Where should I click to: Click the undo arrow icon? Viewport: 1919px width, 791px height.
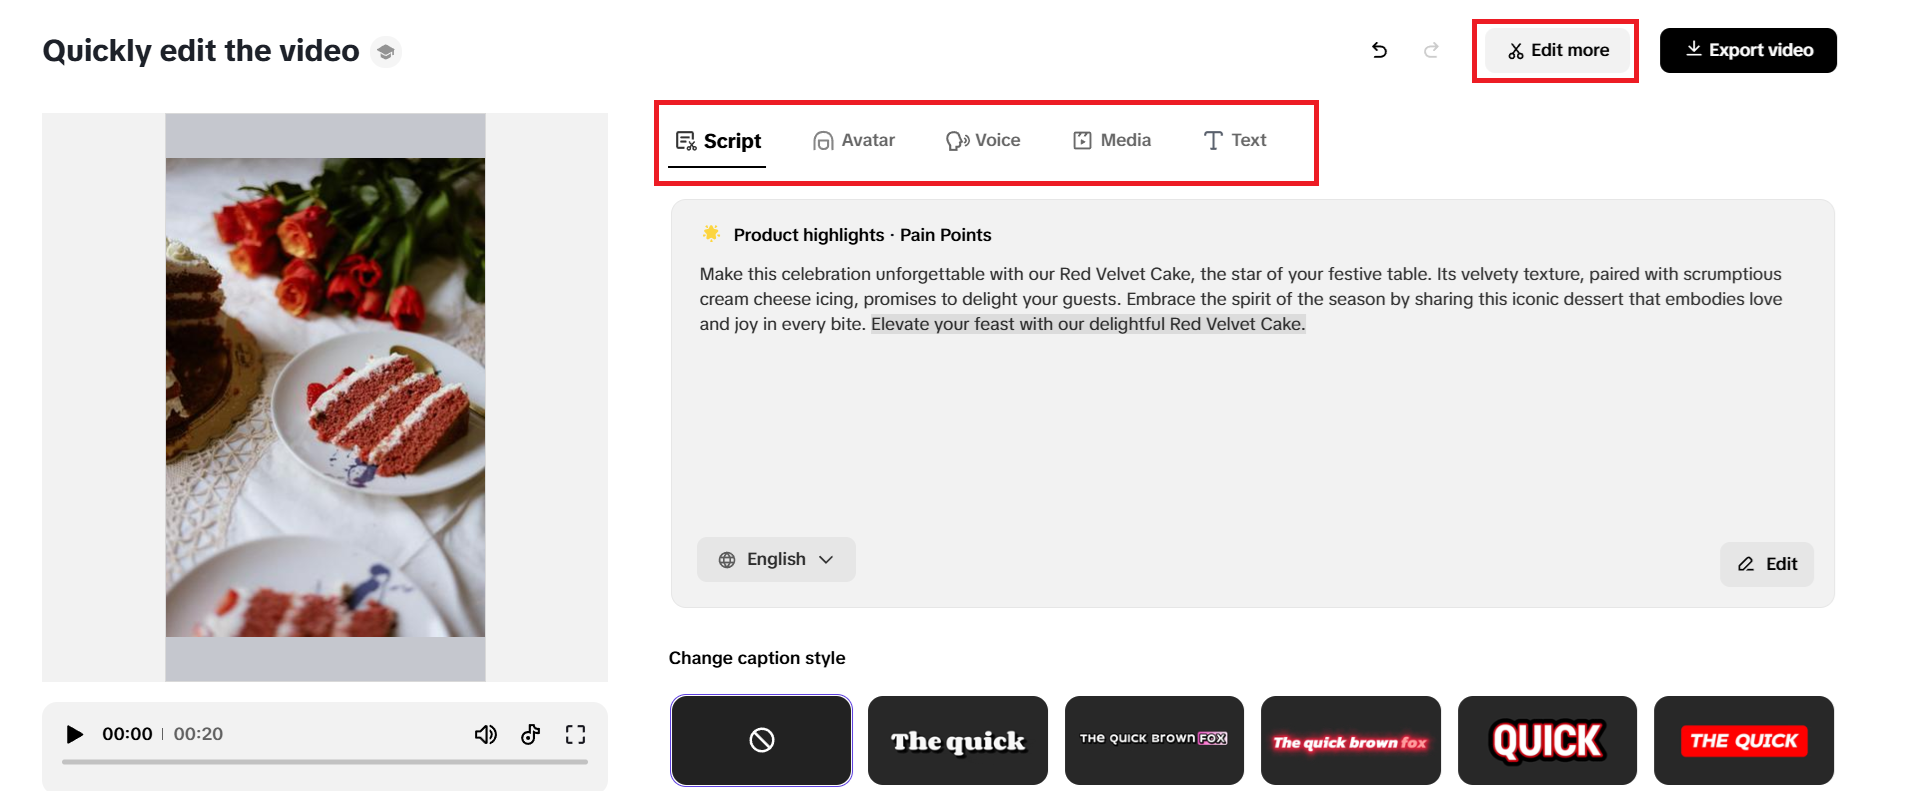tap(1379, 50)
